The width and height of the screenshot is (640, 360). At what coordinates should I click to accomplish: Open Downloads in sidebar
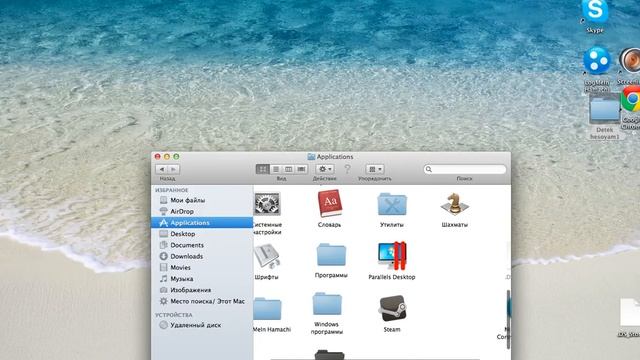[202, 256]
